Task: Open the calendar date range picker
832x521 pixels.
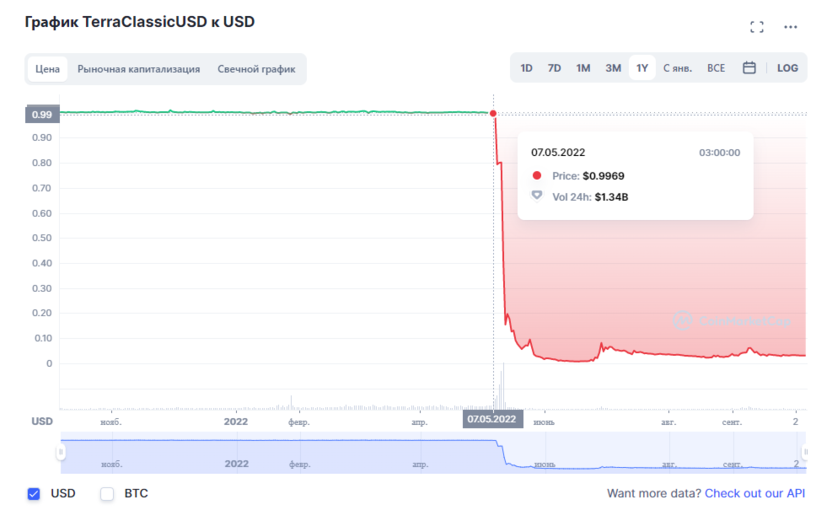Action: [x=749, y=68]
